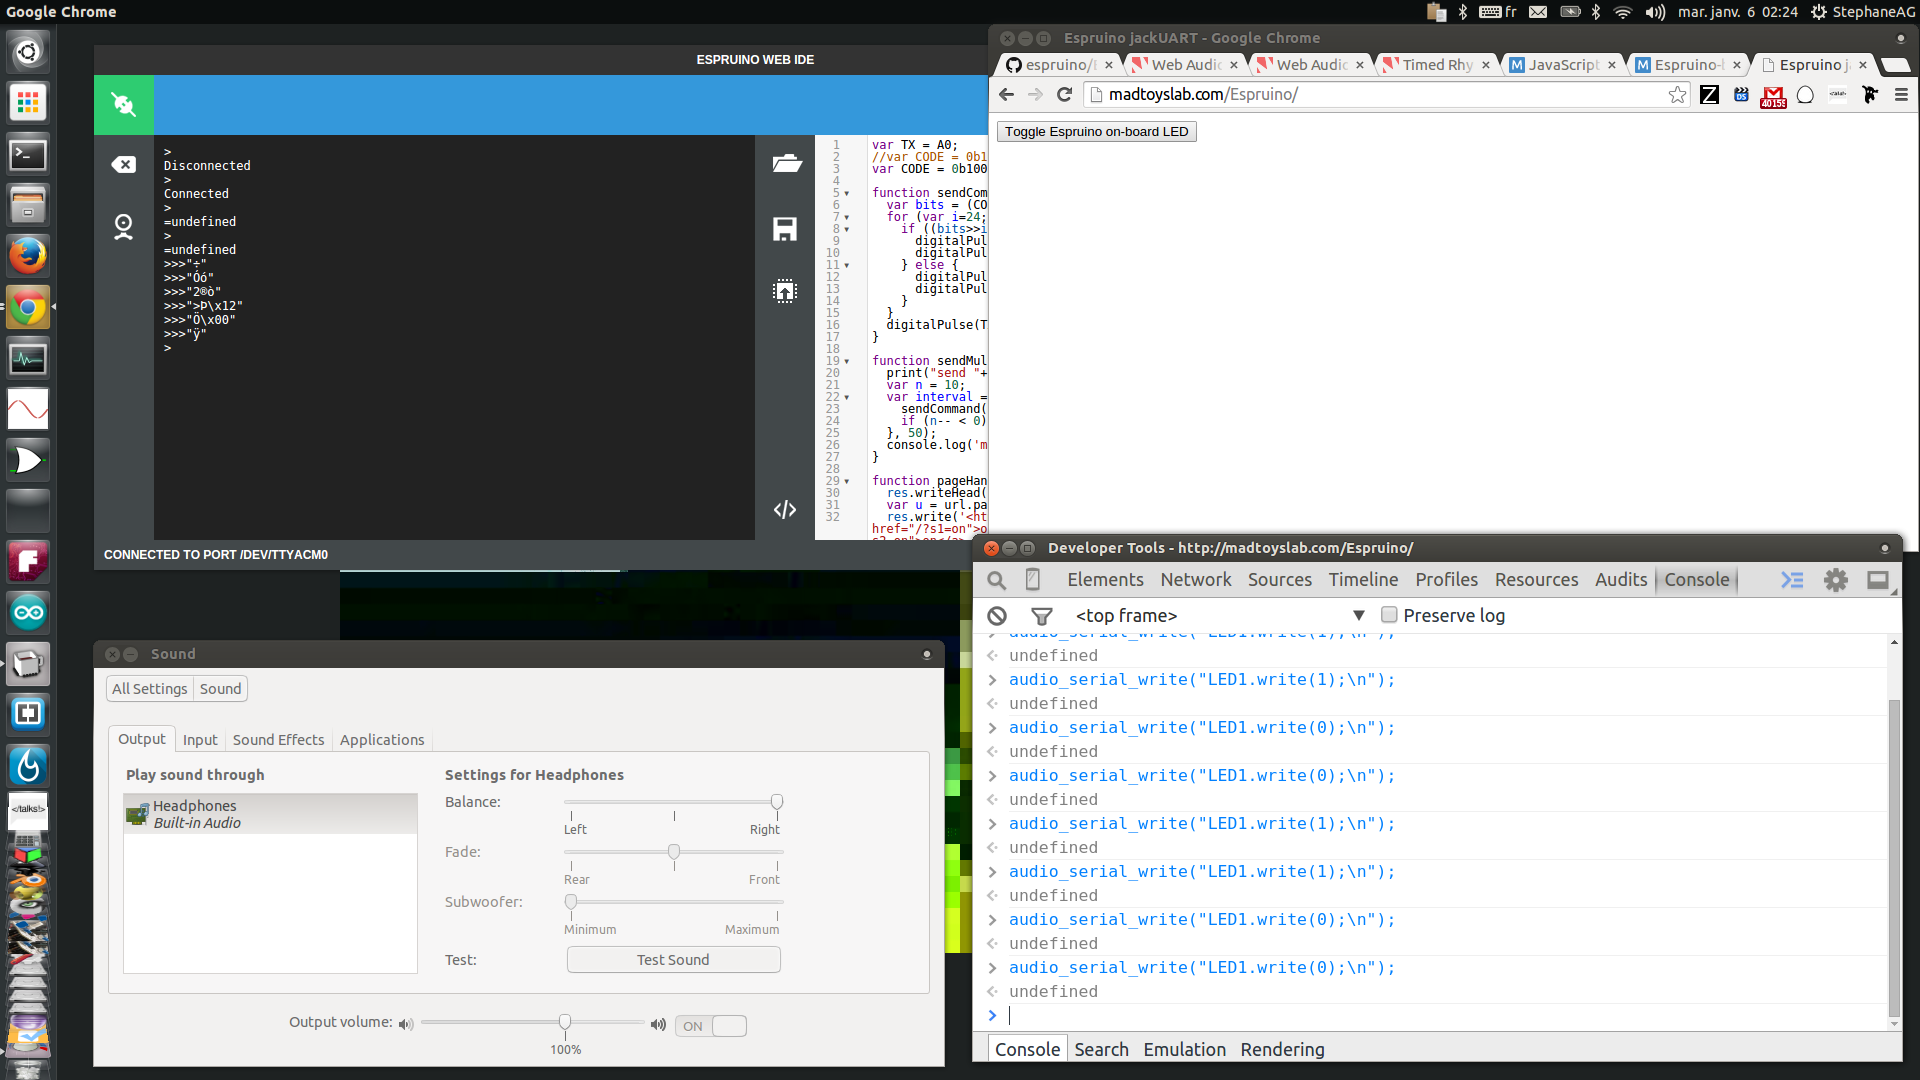Collapse code fold at line 22
The image size is (1920, 1080).
[847, 397]
